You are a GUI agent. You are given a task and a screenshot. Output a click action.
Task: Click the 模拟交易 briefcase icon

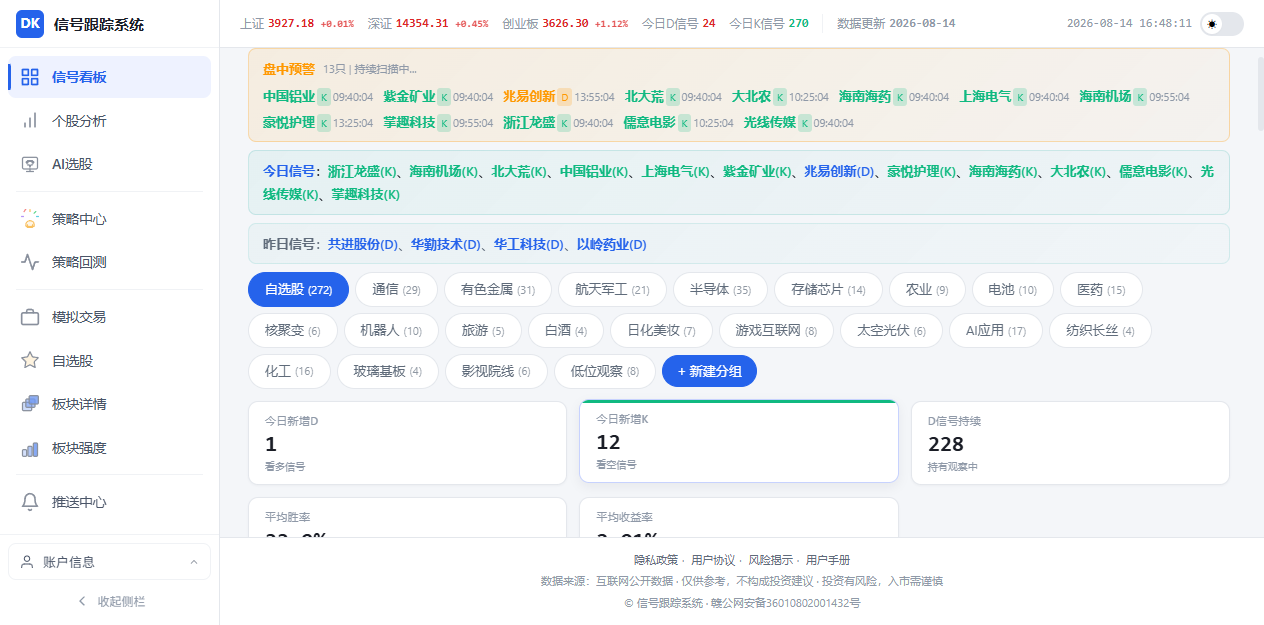pyautogui.click(x=30, y=317)
